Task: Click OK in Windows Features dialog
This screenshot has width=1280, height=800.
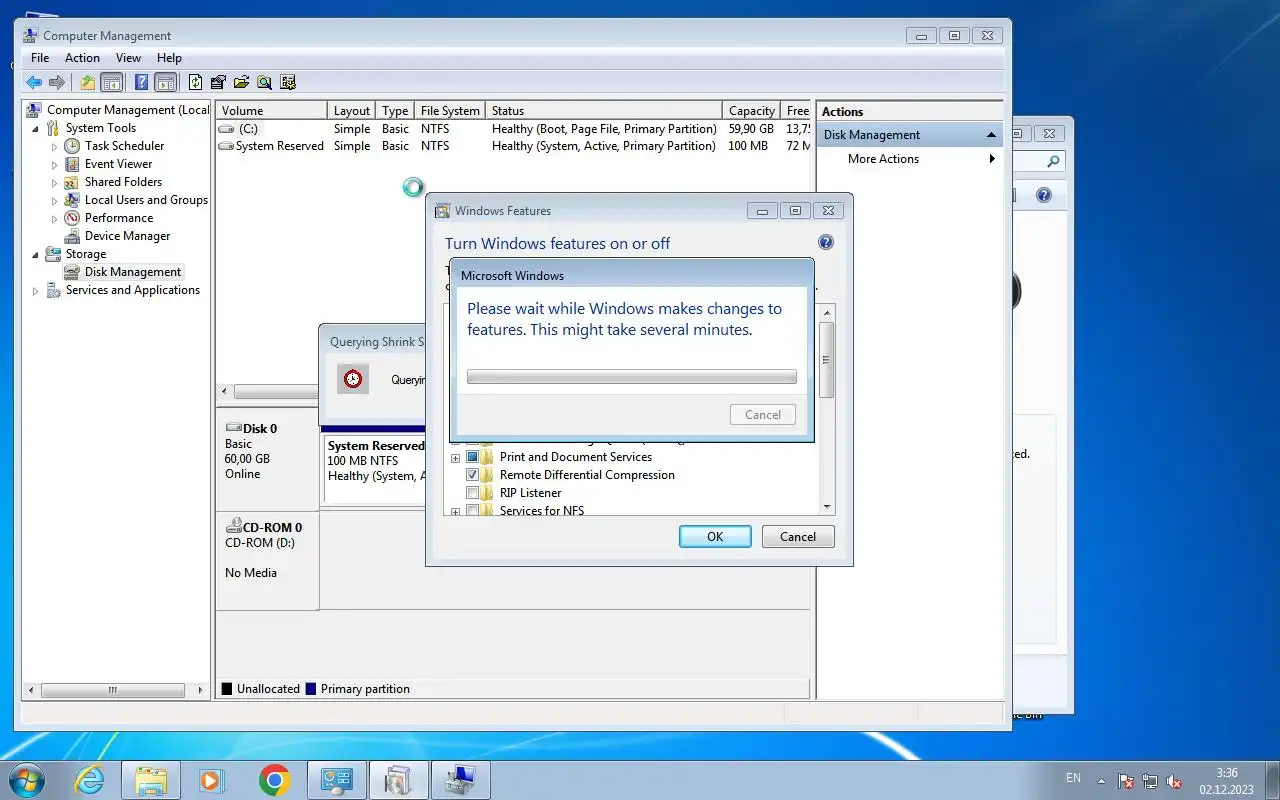Action: click(715, 536)
